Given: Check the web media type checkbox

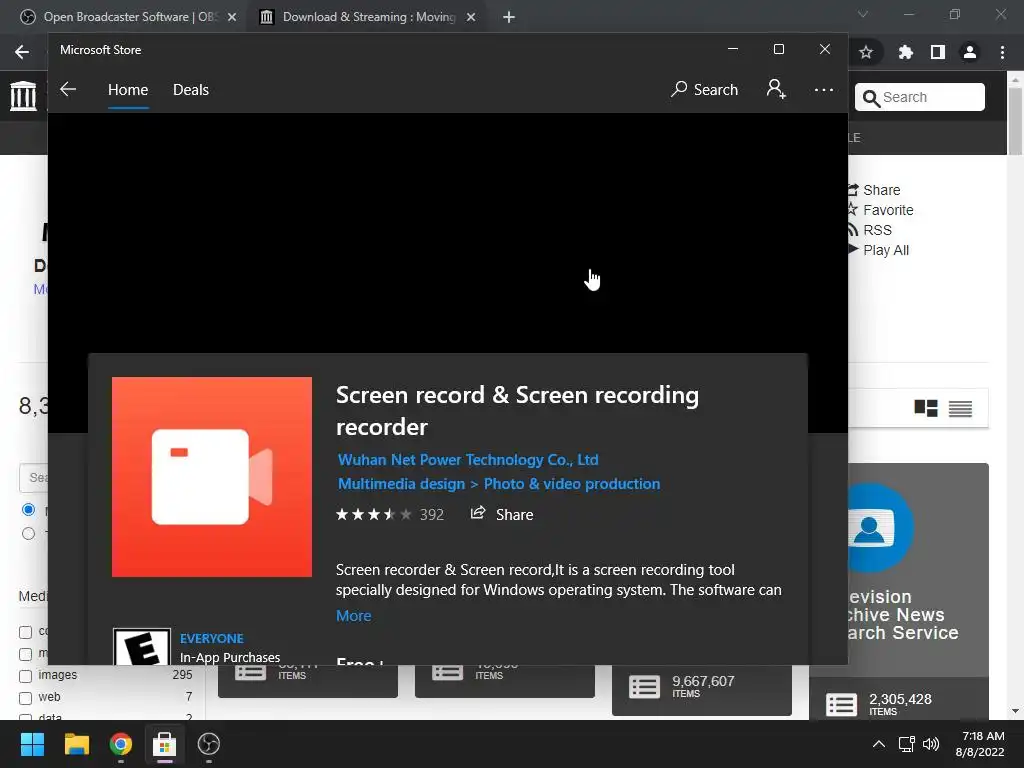Looking at the screenshot, I should [25, 698].
